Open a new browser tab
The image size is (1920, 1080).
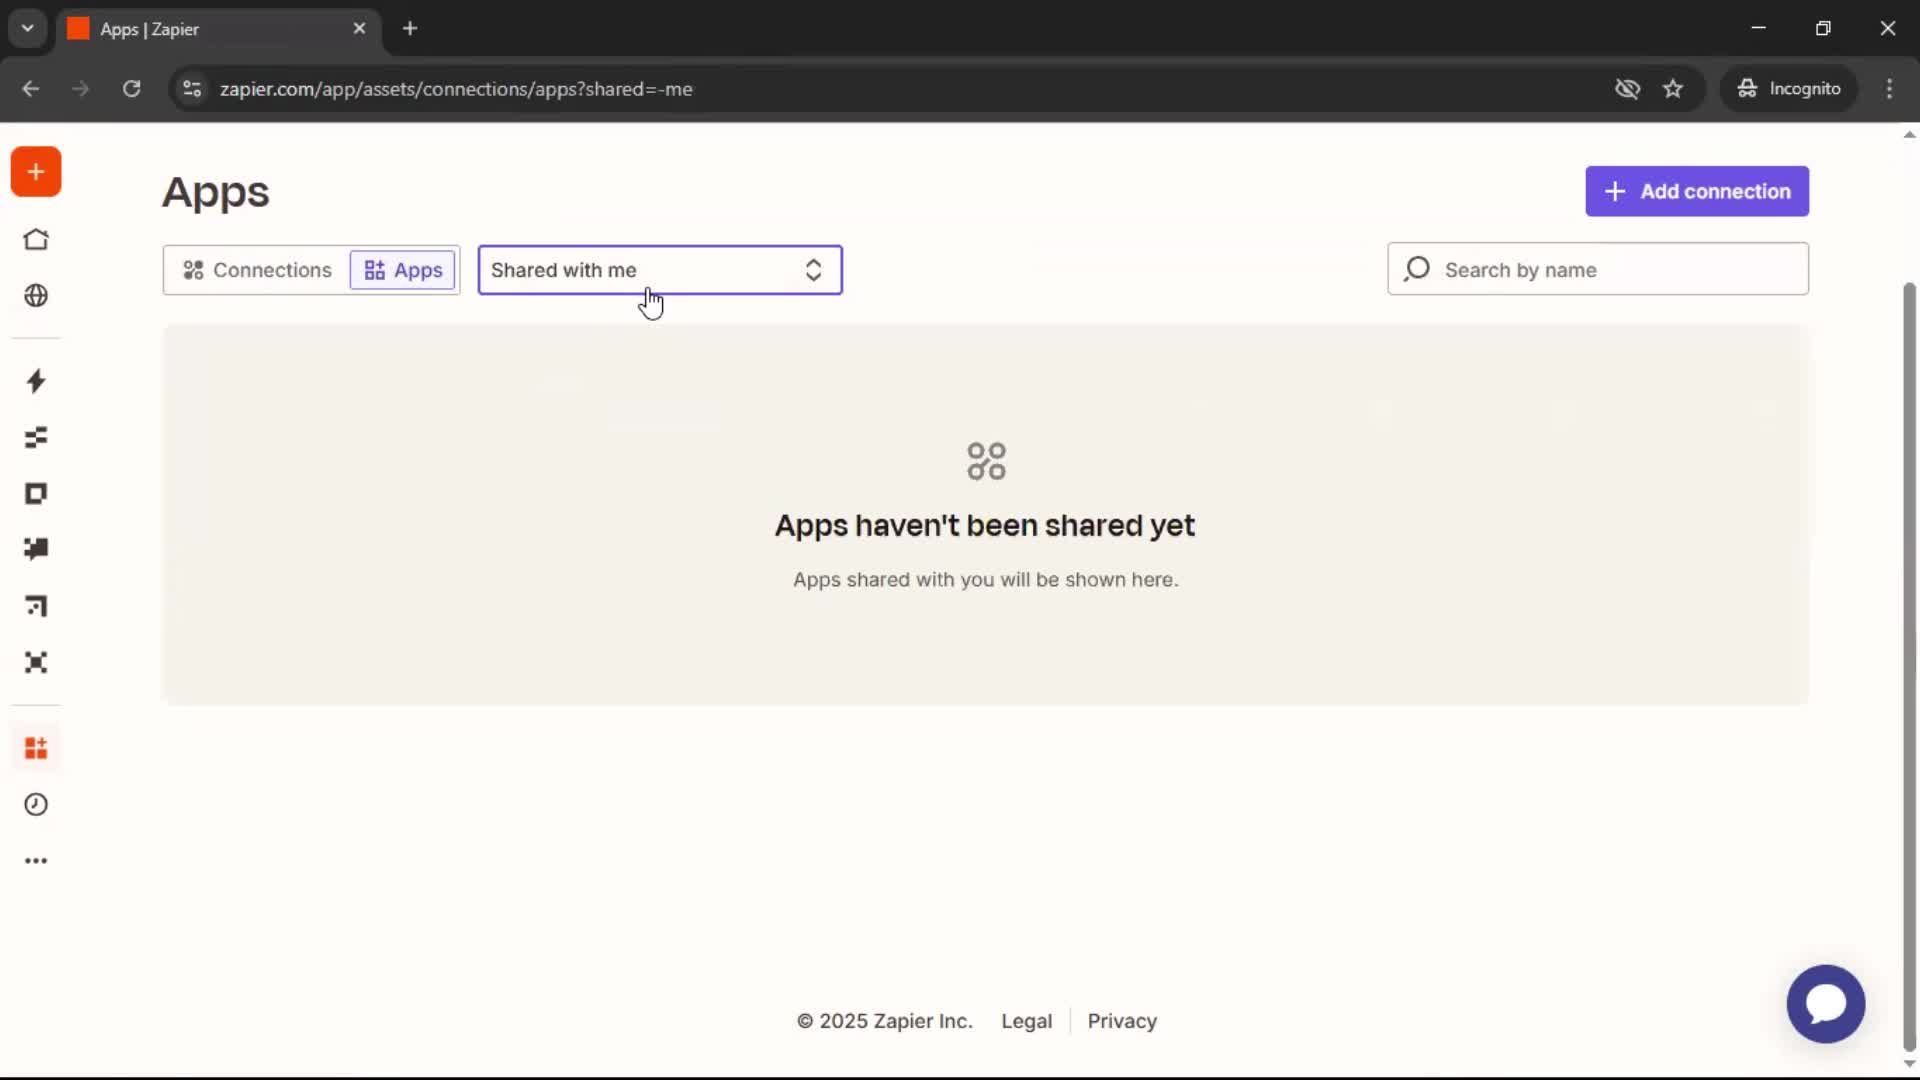(410, 29)
